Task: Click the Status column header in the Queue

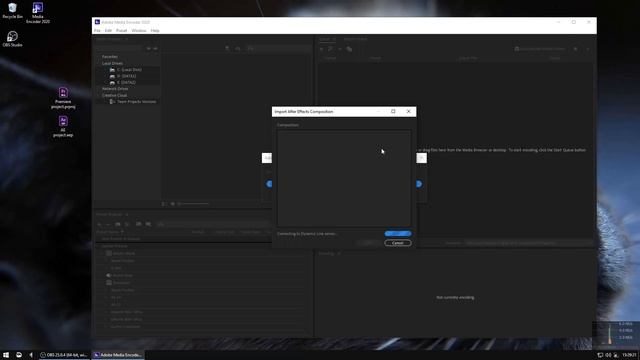Action: click(x=555, y=58)
